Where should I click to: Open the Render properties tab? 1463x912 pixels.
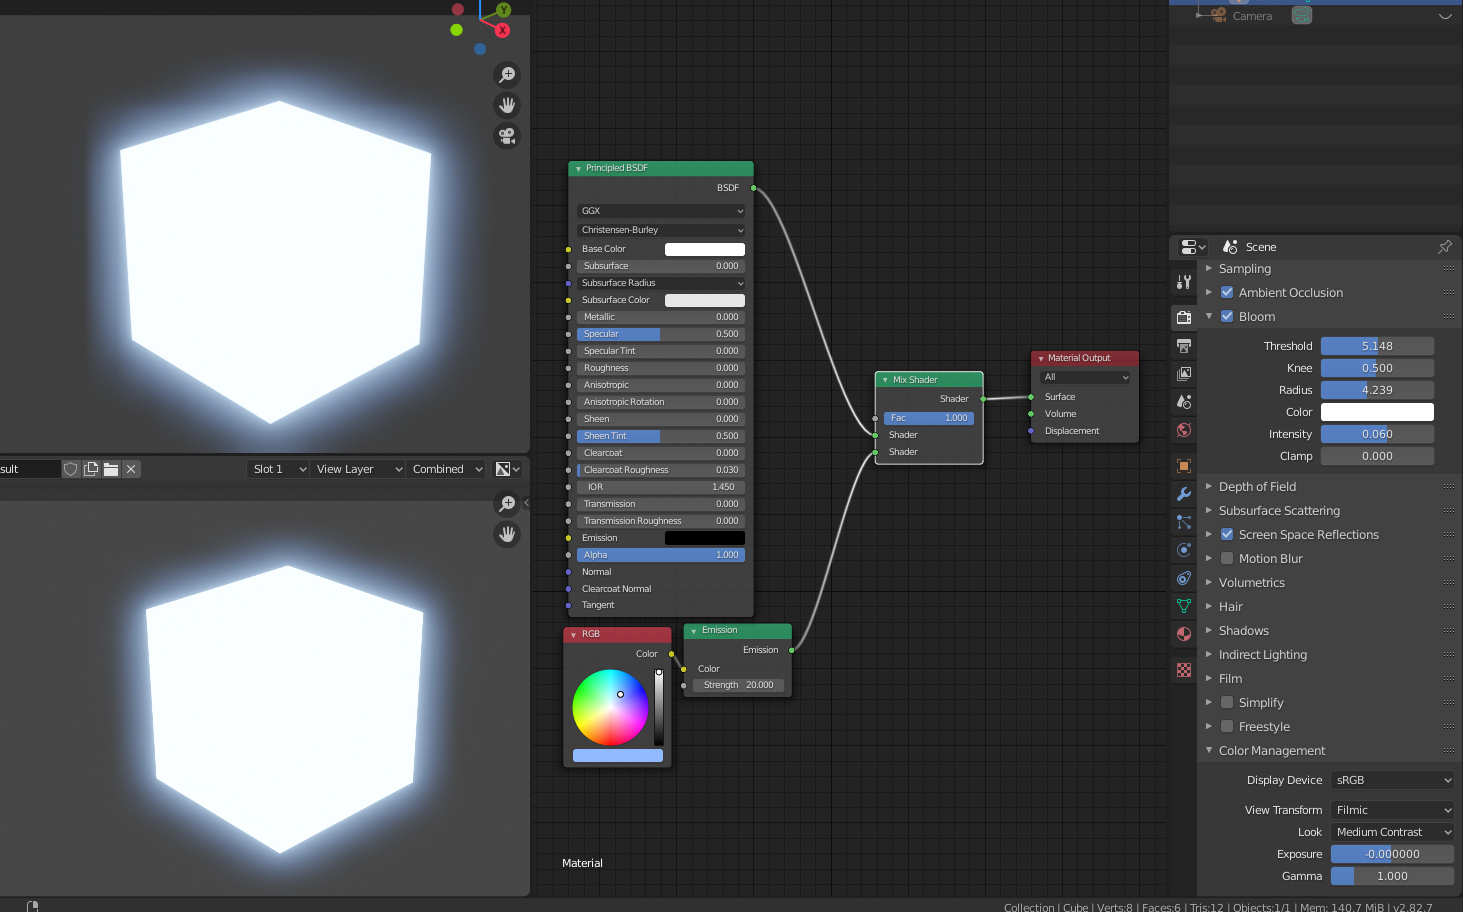pyautogui.click(x=1184, y=317)
